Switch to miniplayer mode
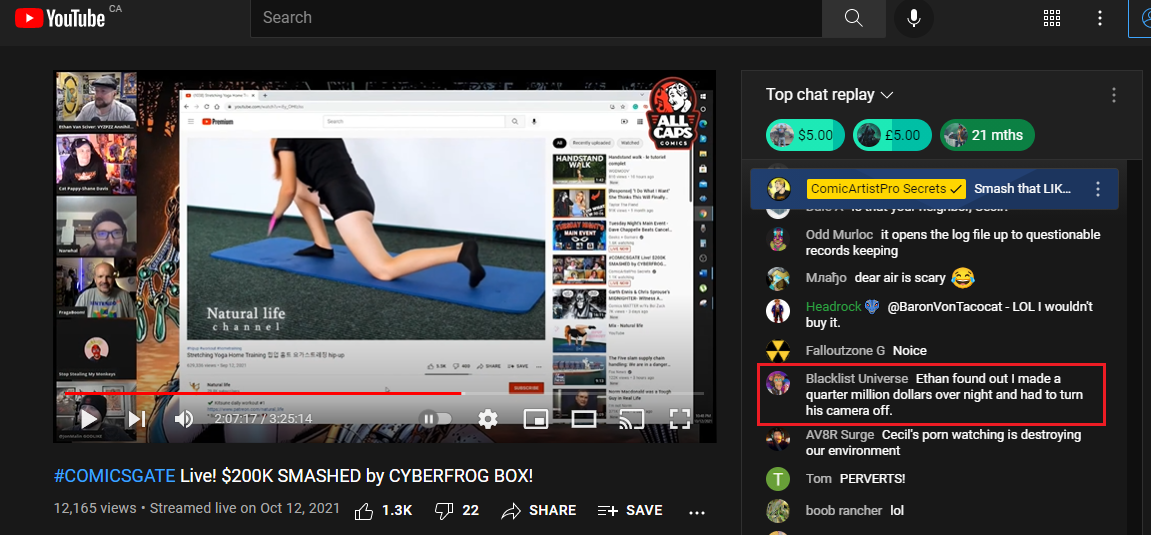The width and height of the screenshot is (1151, 535). [536, 419]
